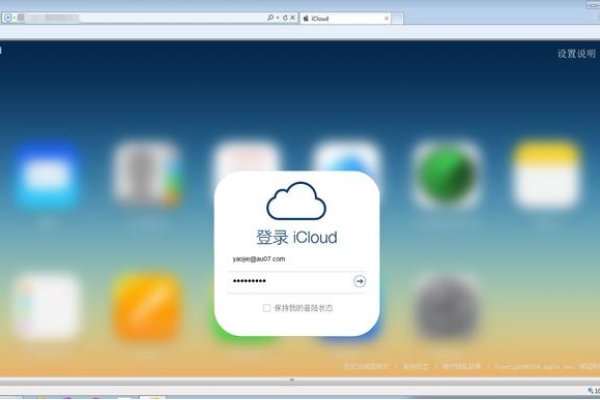The height and width of the screenshot is (400, 600).
Task: Open a new blank tab
Action: 397,18
